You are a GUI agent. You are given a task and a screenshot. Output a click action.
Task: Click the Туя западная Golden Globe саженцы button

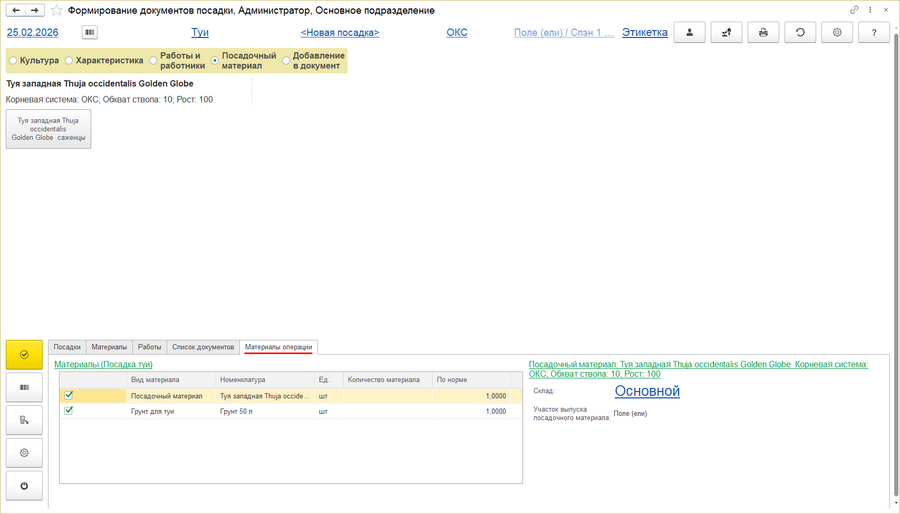[x=48, y=129]
